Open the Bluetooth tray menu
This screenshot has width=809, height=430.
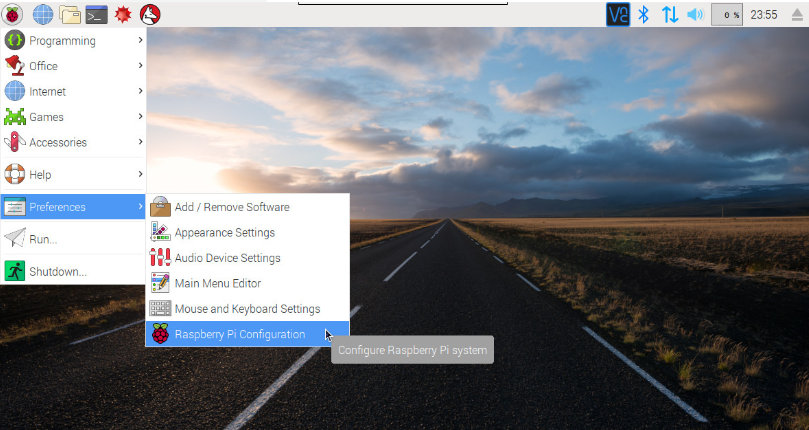(x=643, y=14)
